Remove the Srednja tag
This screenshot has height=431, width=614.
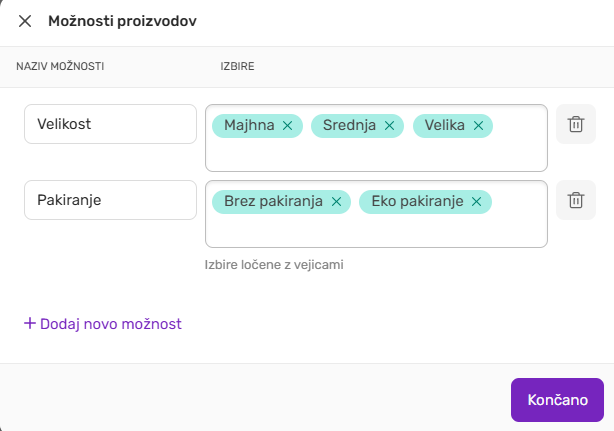coord(389,126)
